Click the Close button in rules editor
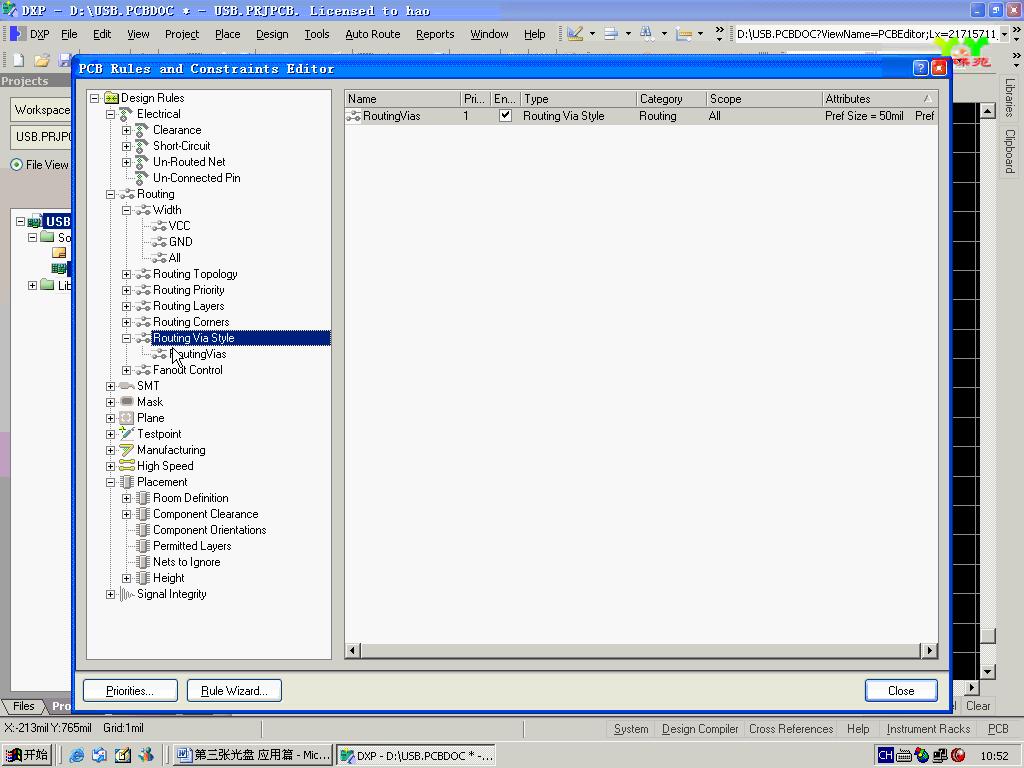 point(901,691)
